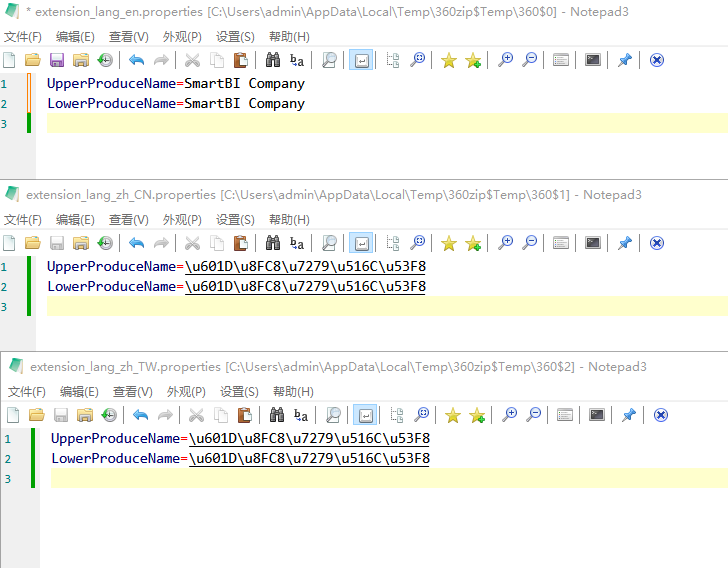The width and height of the screenshot is (728, 568).
Task: Save file icon in extension_lang_en window
Action: click(57, 60)
